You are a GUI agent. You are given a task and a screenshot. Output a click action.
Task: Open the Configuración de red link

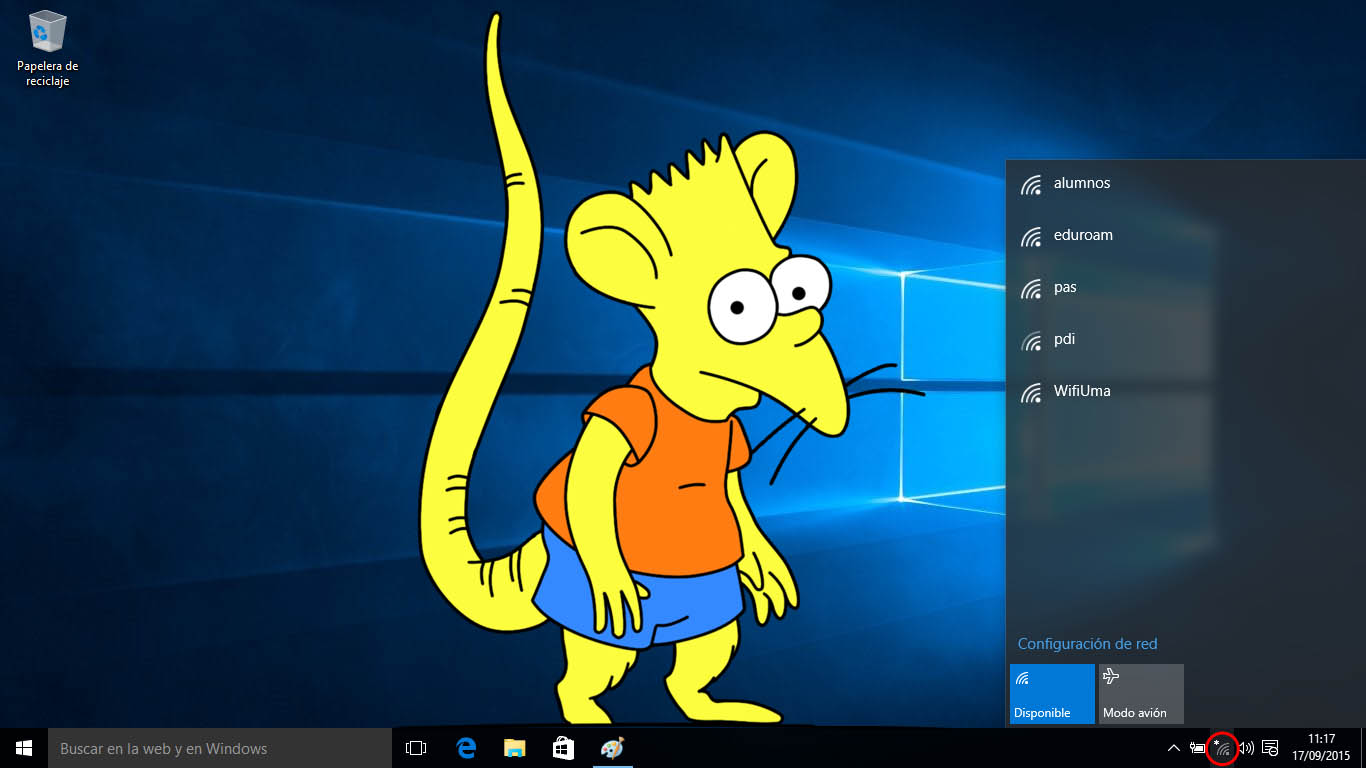click(1087, 644)
